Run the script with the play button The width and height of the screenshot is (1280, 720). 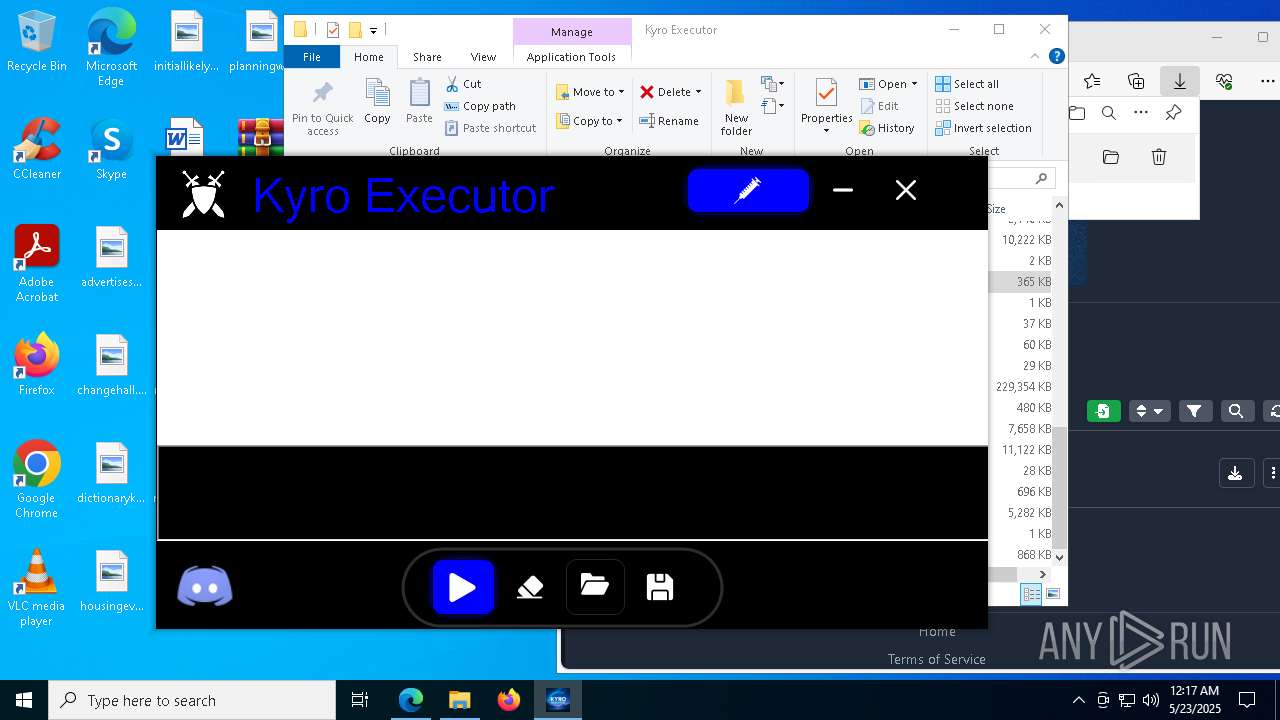[x=463, y=587]
